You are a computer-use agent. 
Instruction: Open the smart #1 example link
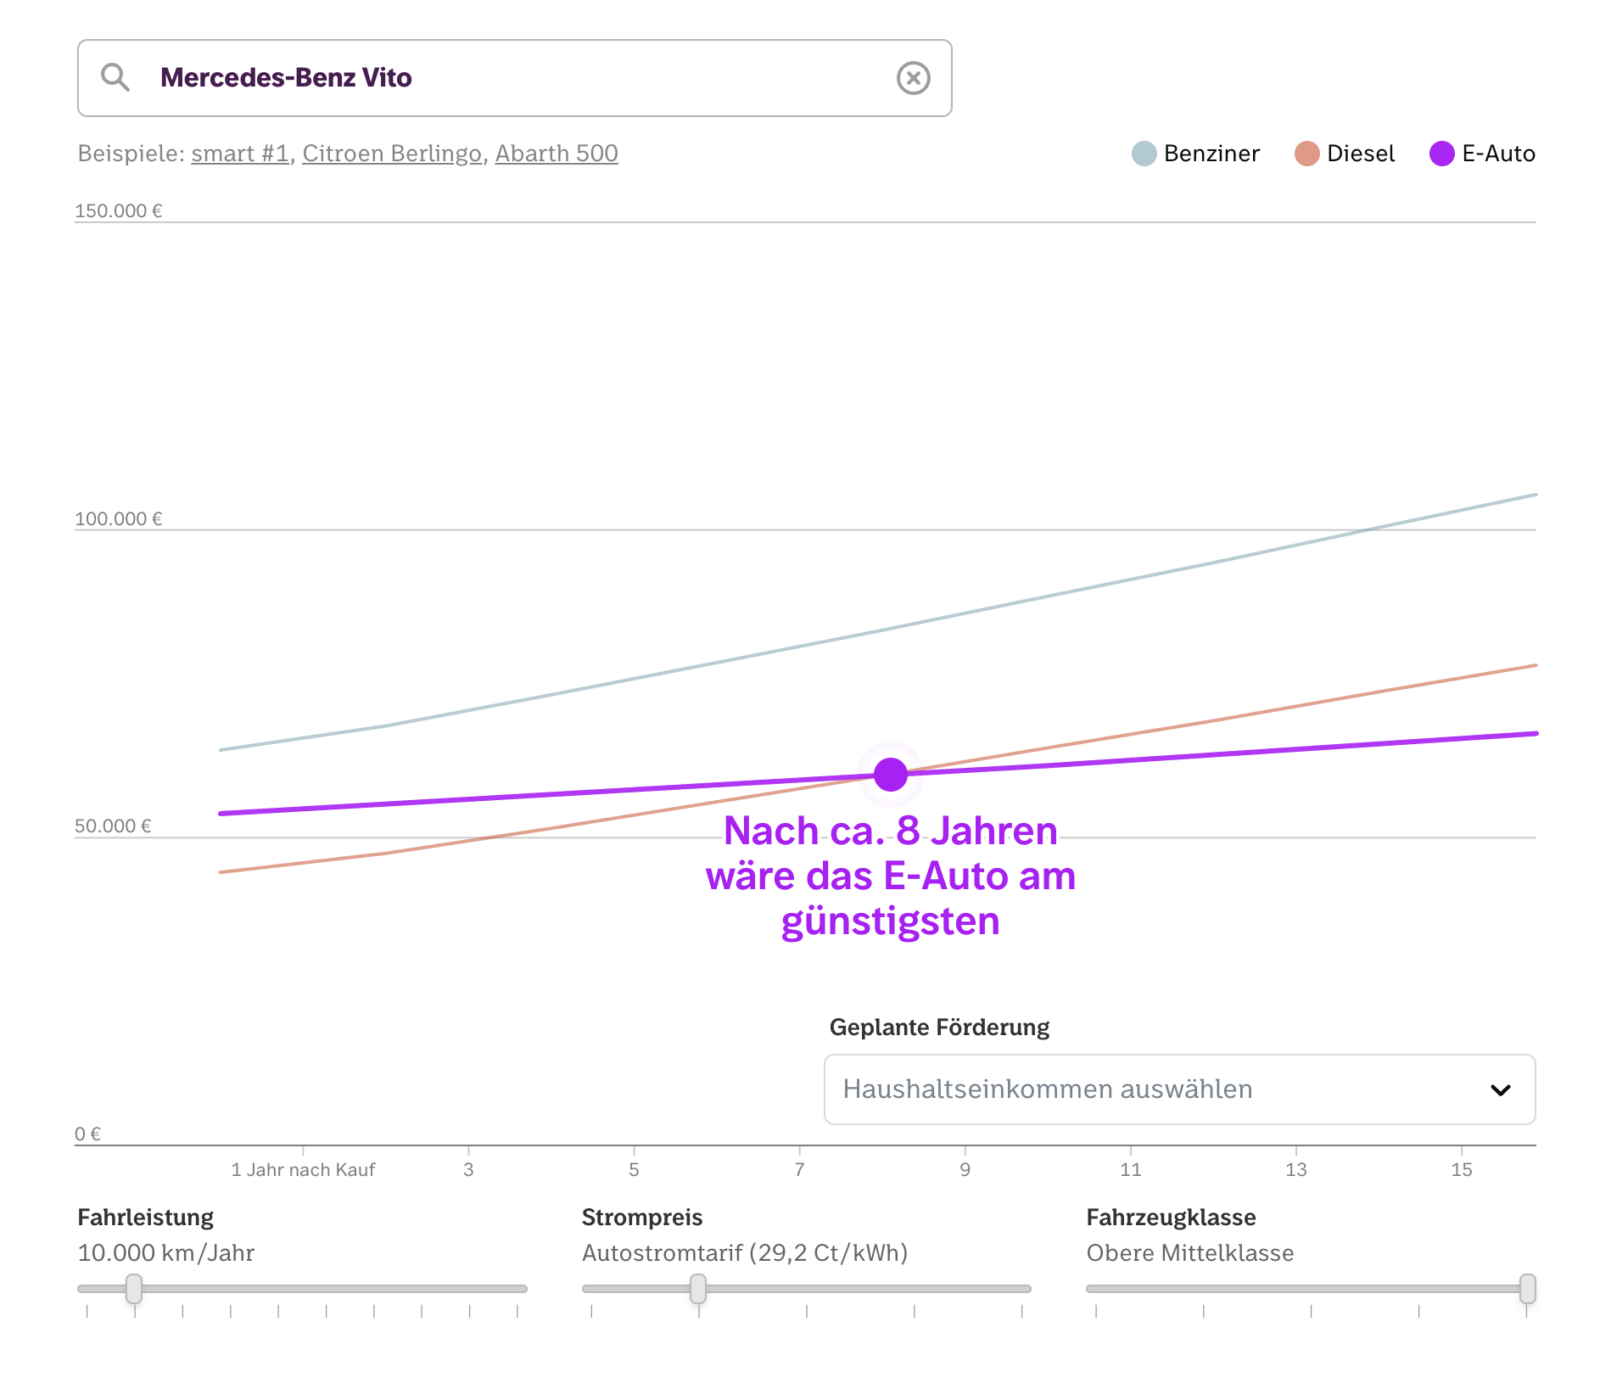[240, 153]
